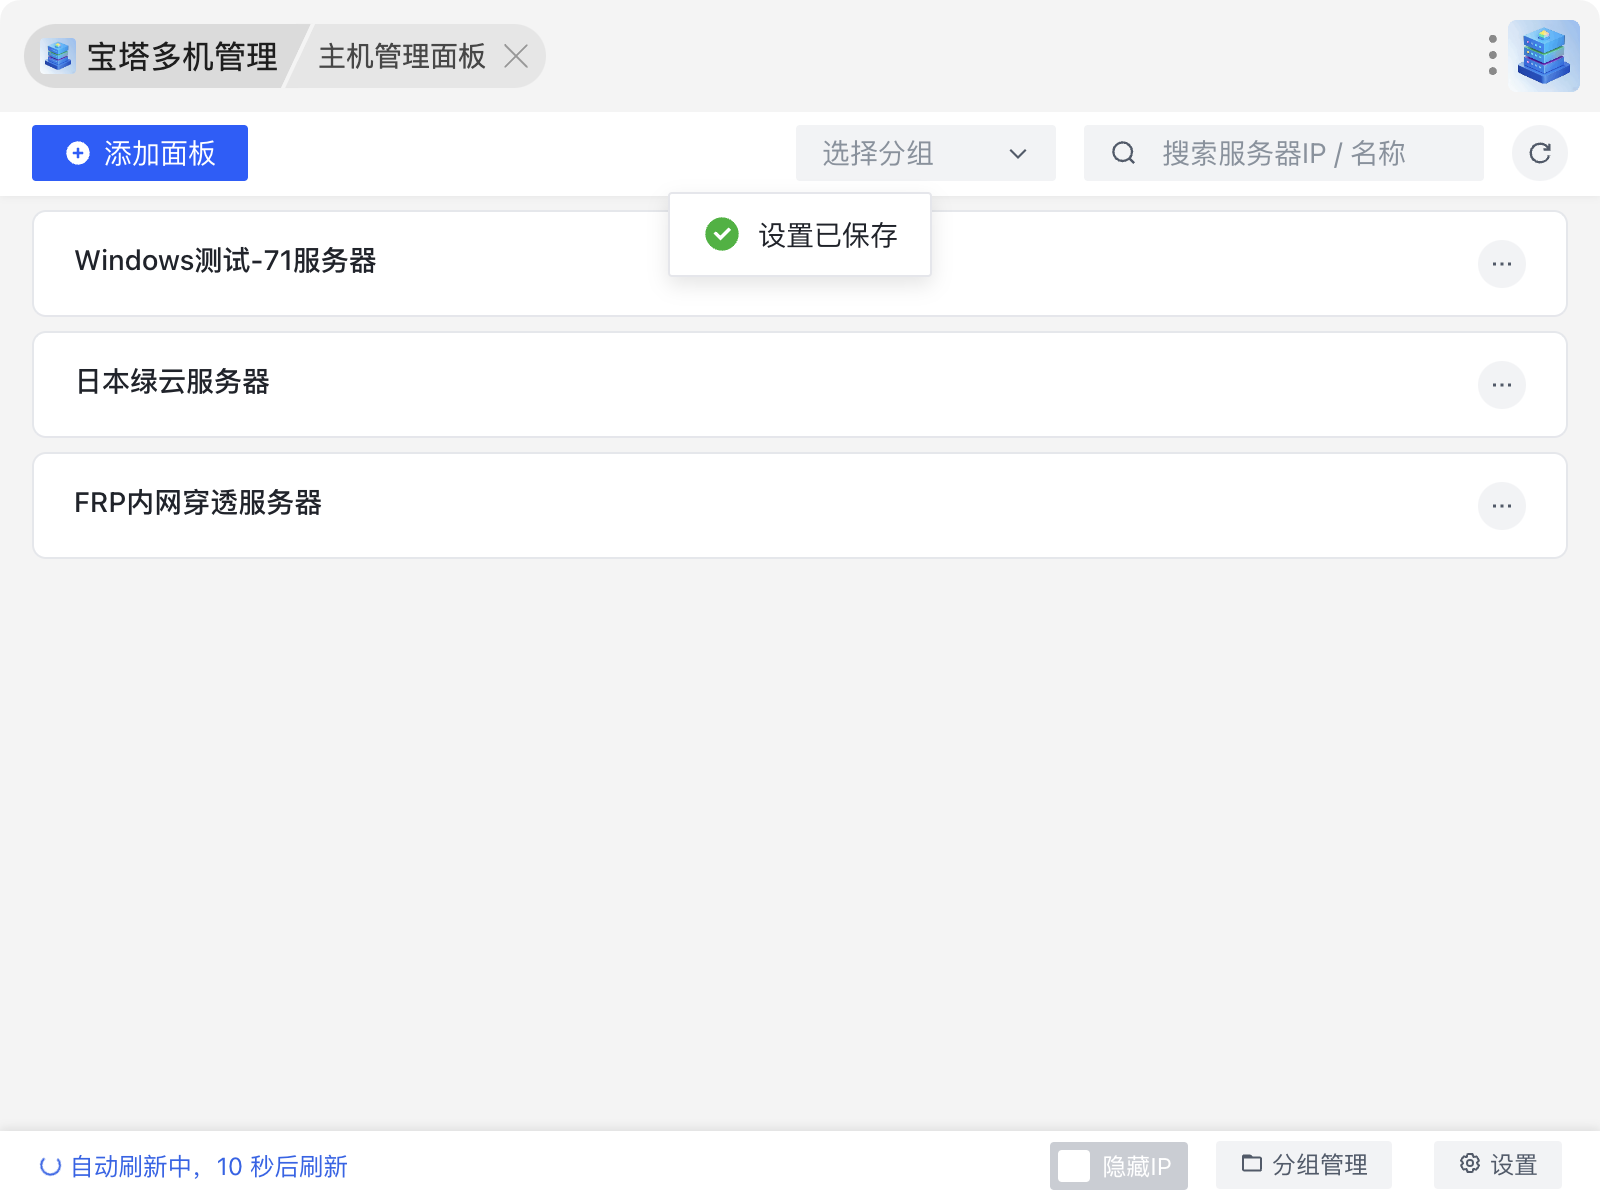The width and height of the screenshot is (1600, 1200).
Task: Click the 搜索服务器IP / 名称 search field
Action: 1284,153
